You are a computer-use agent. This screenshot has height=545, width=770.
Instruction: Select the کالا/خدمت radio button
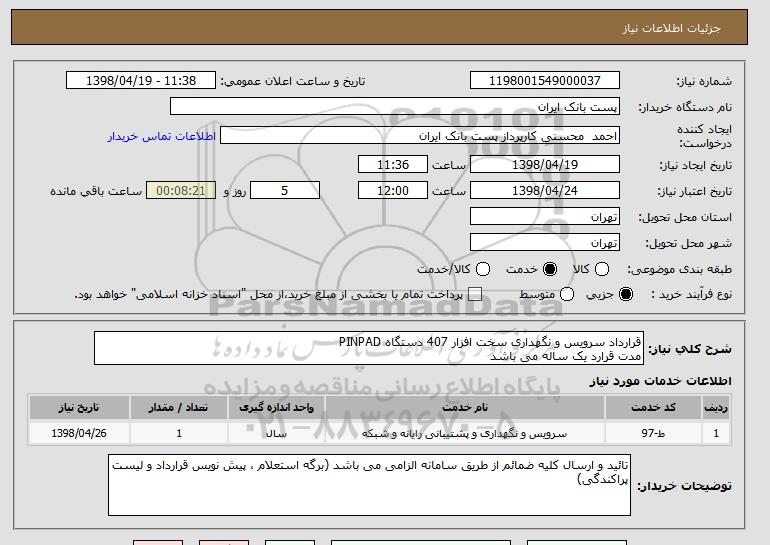[x=483, y=269]
